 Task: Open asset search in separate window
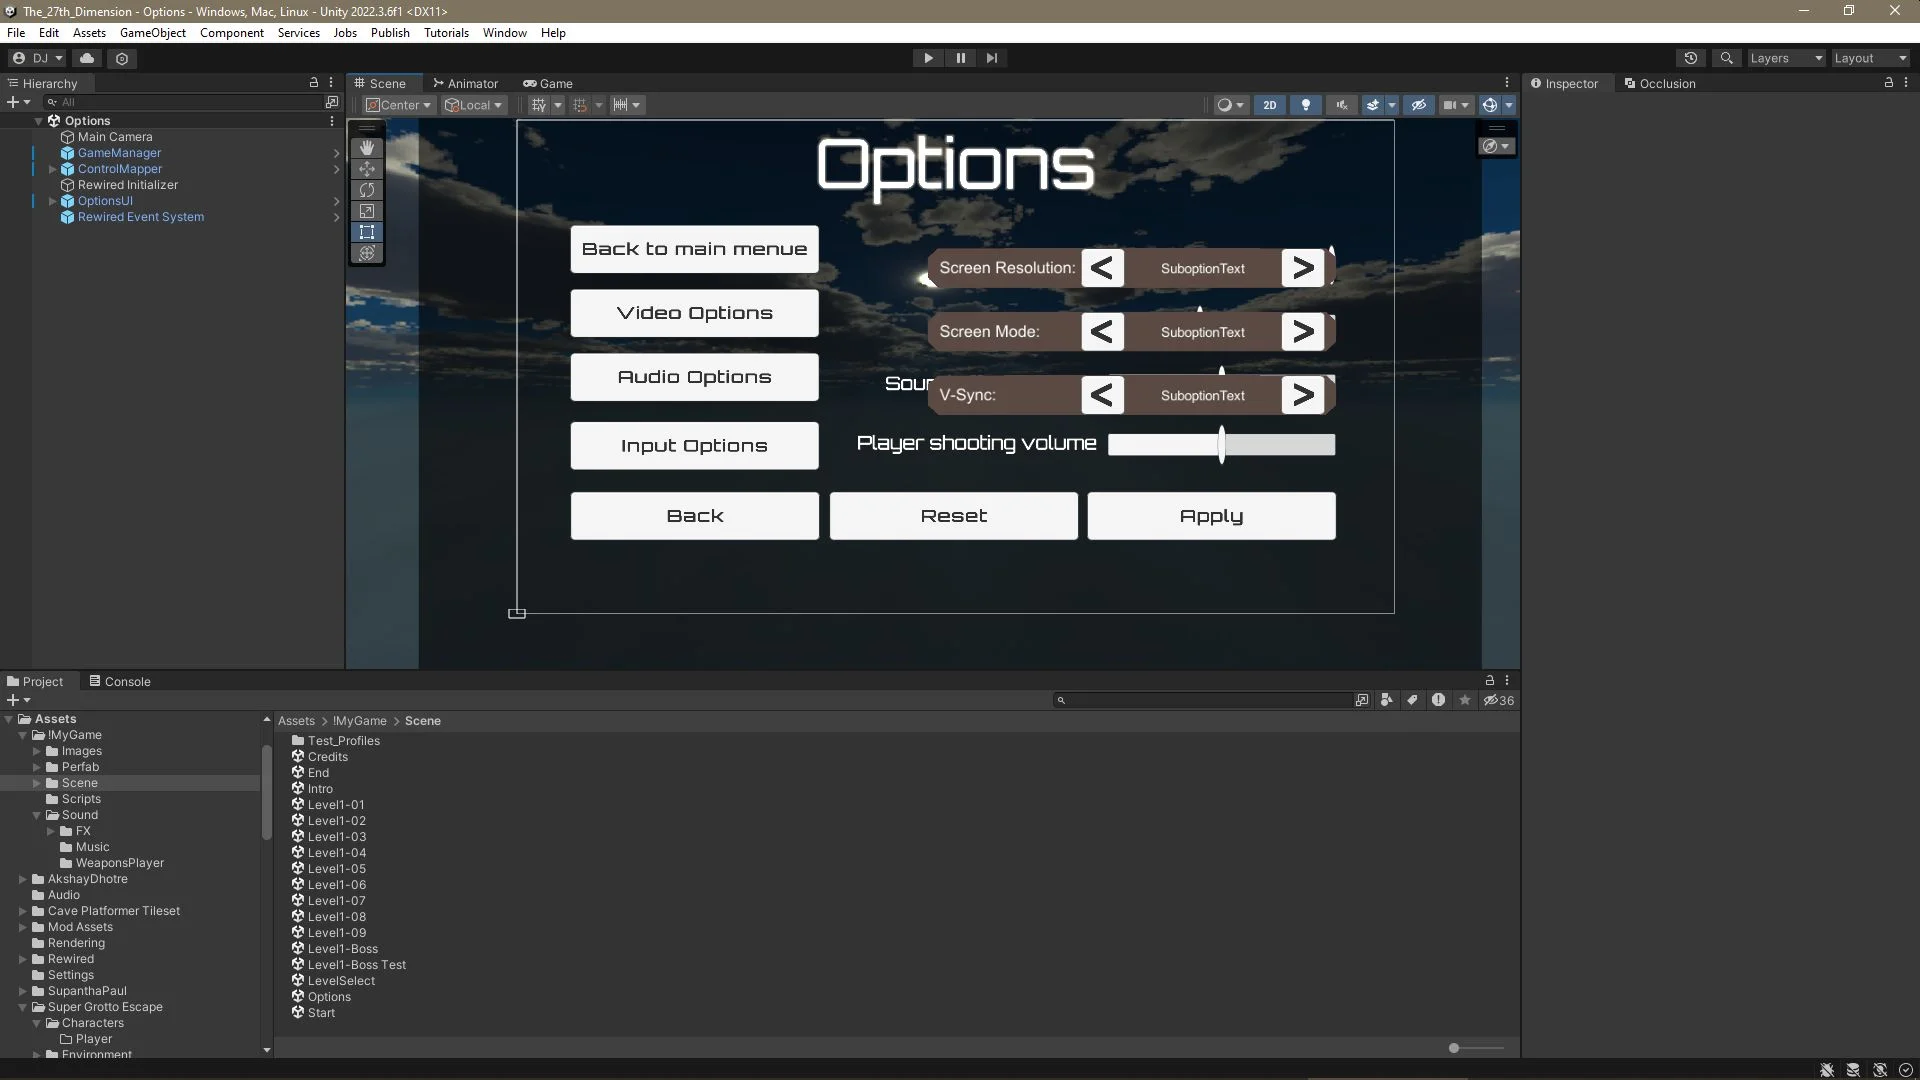point(1362,700)
